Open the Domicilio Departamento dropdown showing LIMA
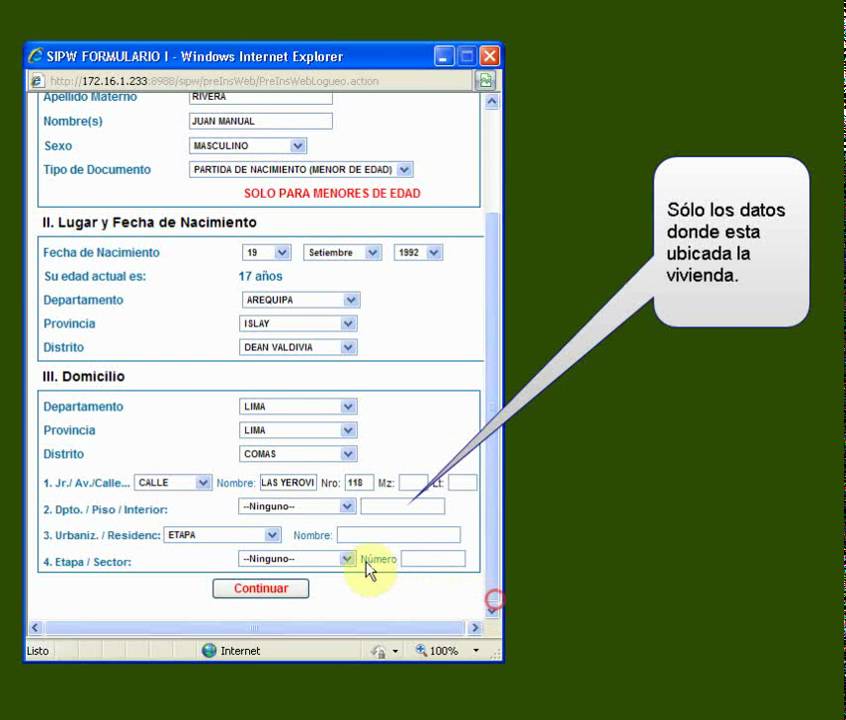Viewport: 846px width, 720px height. click(298, 407)
